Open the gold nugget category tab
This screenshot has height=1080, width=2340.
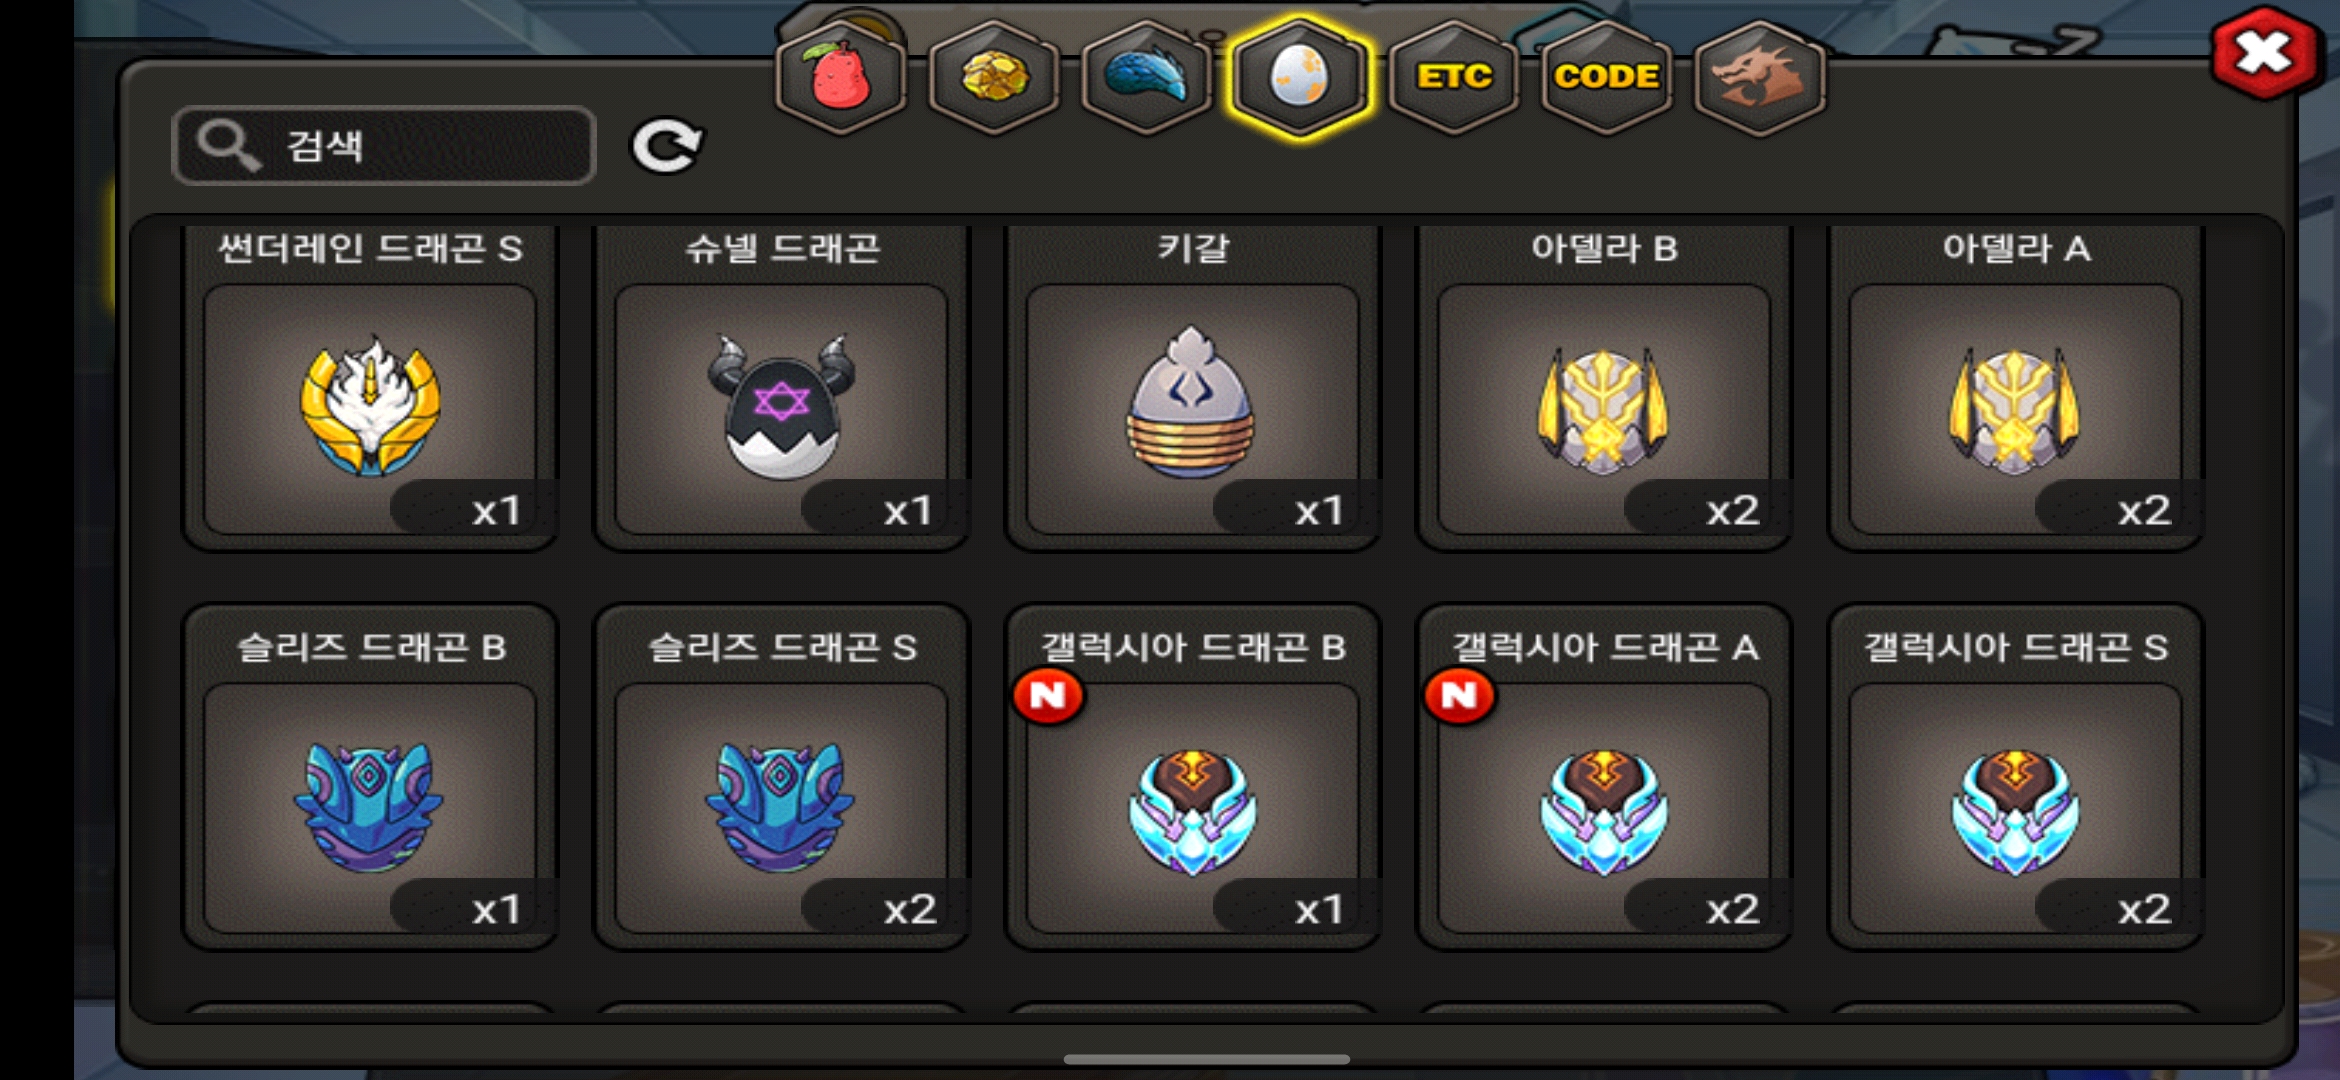coord(994,77)
